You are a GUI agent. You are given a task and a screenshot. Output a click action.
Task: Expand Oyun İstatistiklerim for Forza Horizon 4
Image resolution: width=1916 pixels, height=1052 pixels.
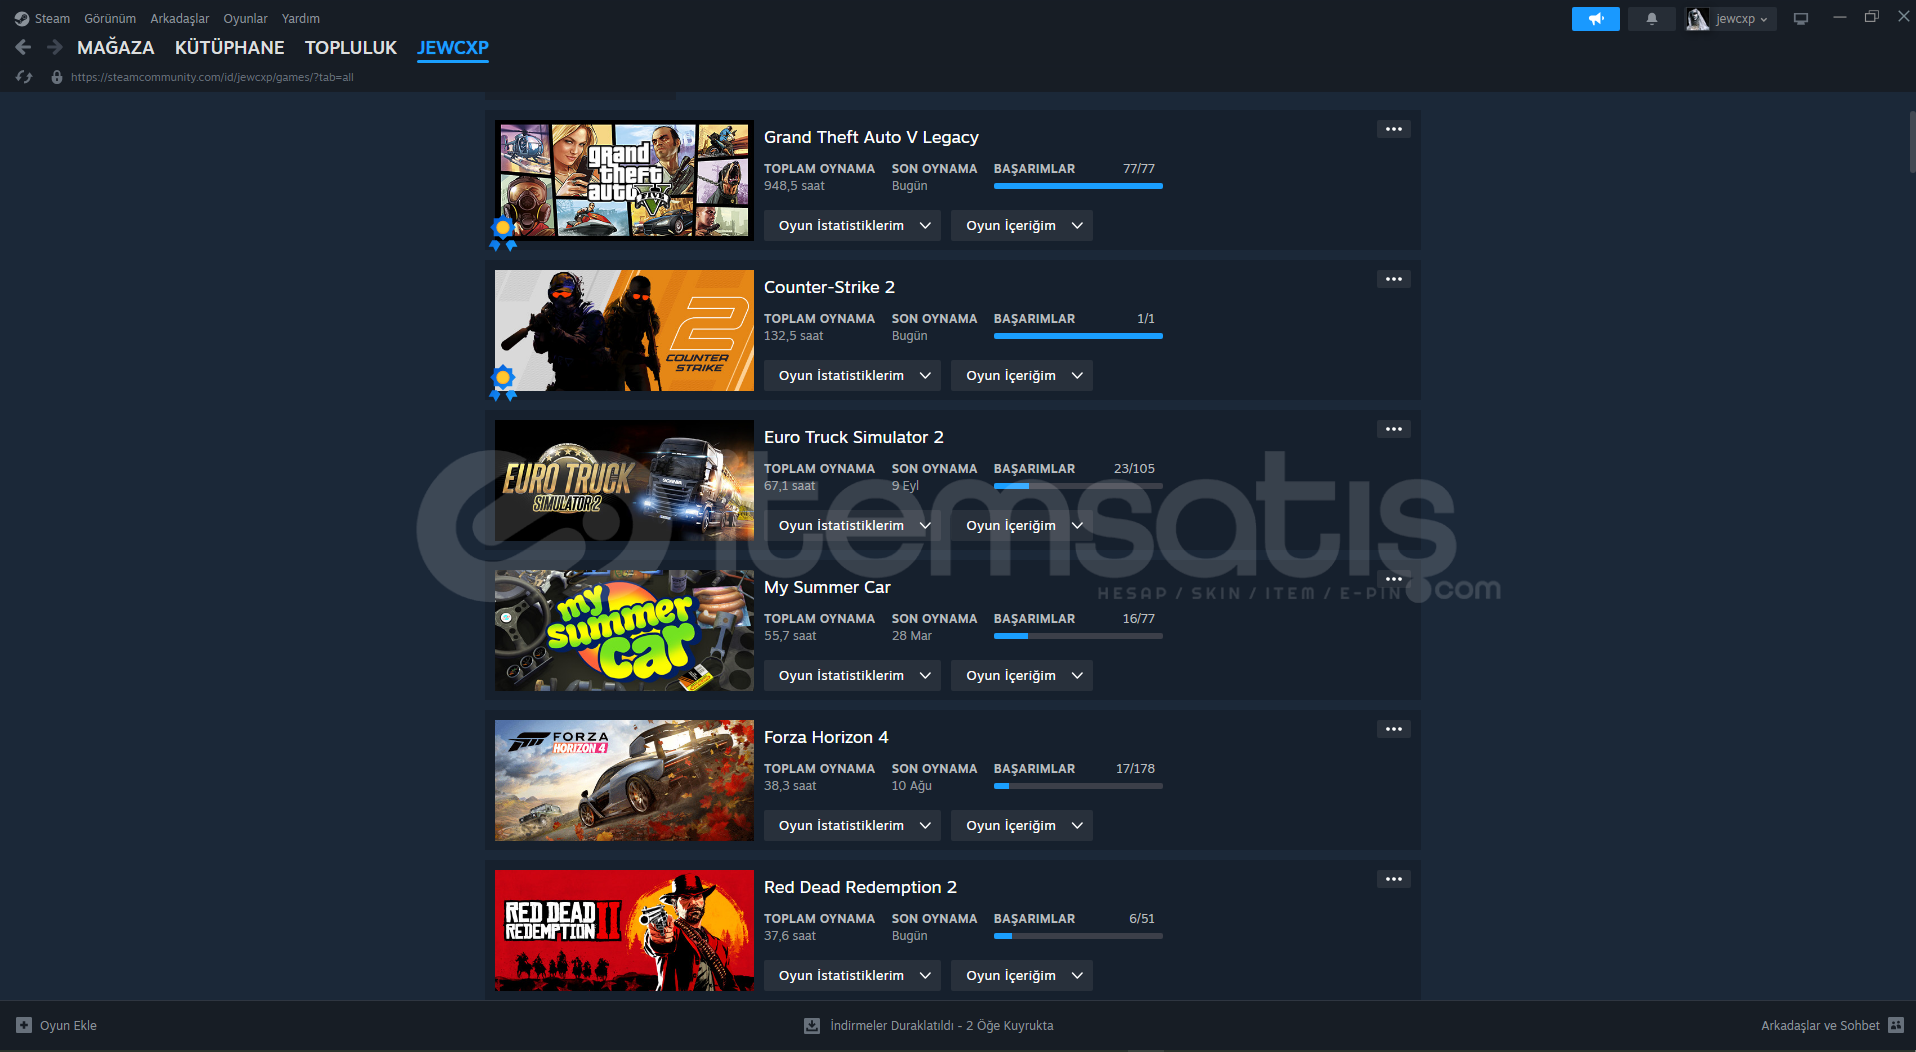coord(852,826)
